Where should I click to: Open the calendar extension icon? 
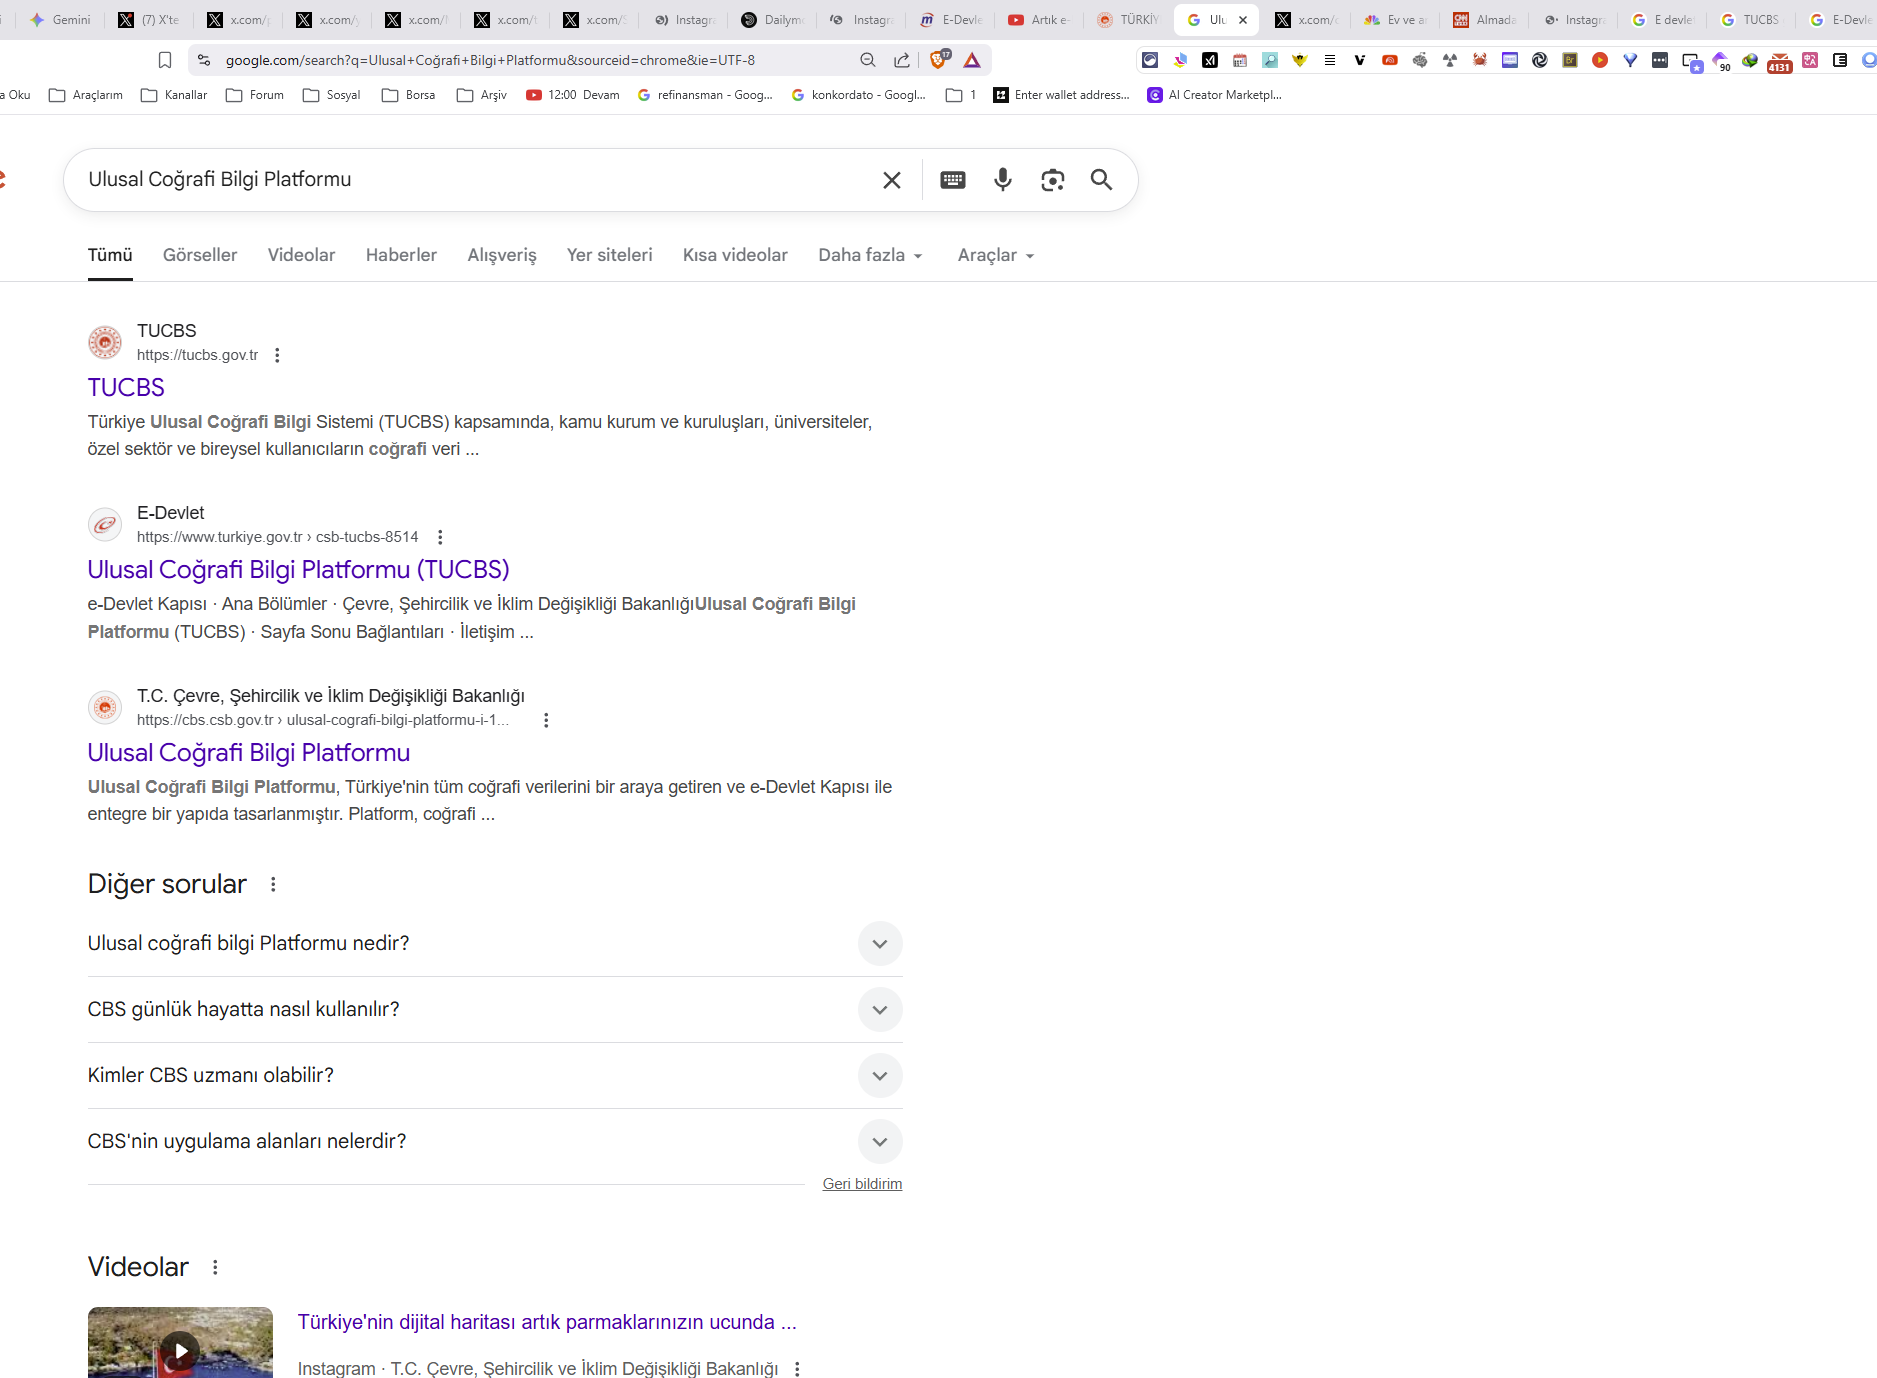coord(1240,60)
